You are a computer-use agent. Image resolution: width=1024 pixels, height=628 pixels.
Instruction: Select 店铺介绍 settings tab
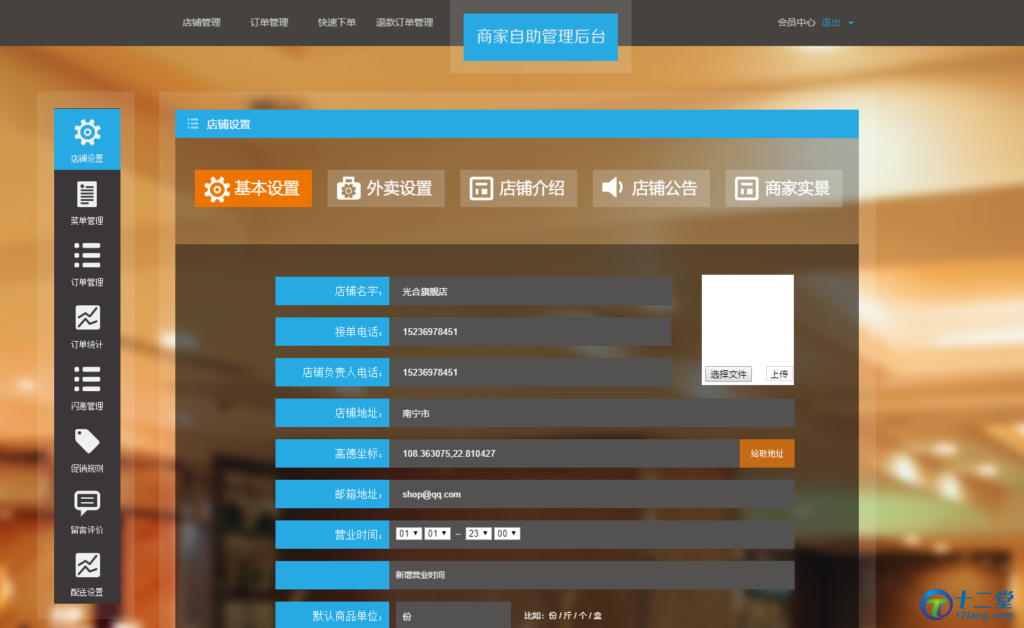point(518,188)
